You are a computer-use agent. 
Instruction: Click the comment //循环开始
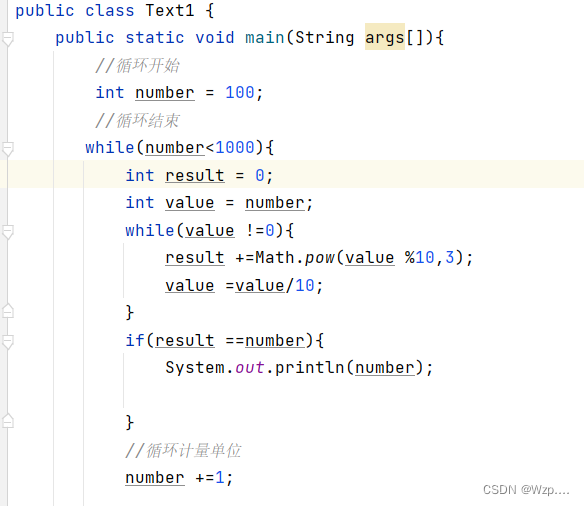pyautogui.click(x=137, y=66)
